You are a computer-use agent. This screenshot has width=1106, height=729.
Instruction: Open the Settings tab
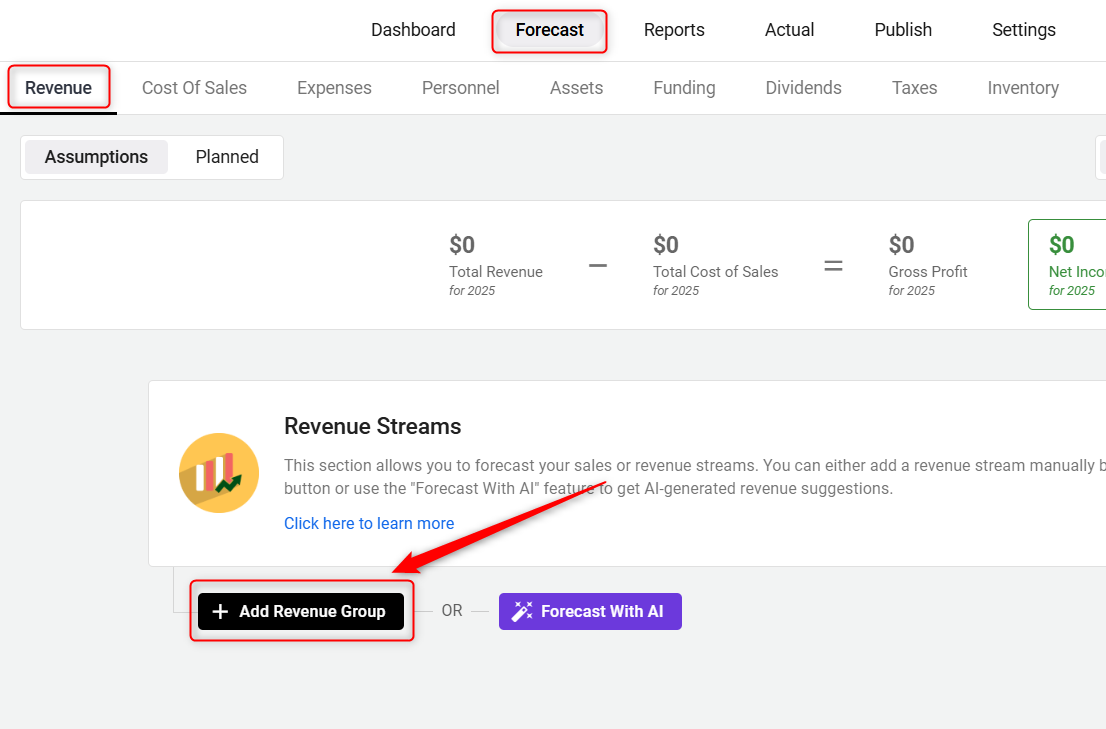pos(1023,30)
